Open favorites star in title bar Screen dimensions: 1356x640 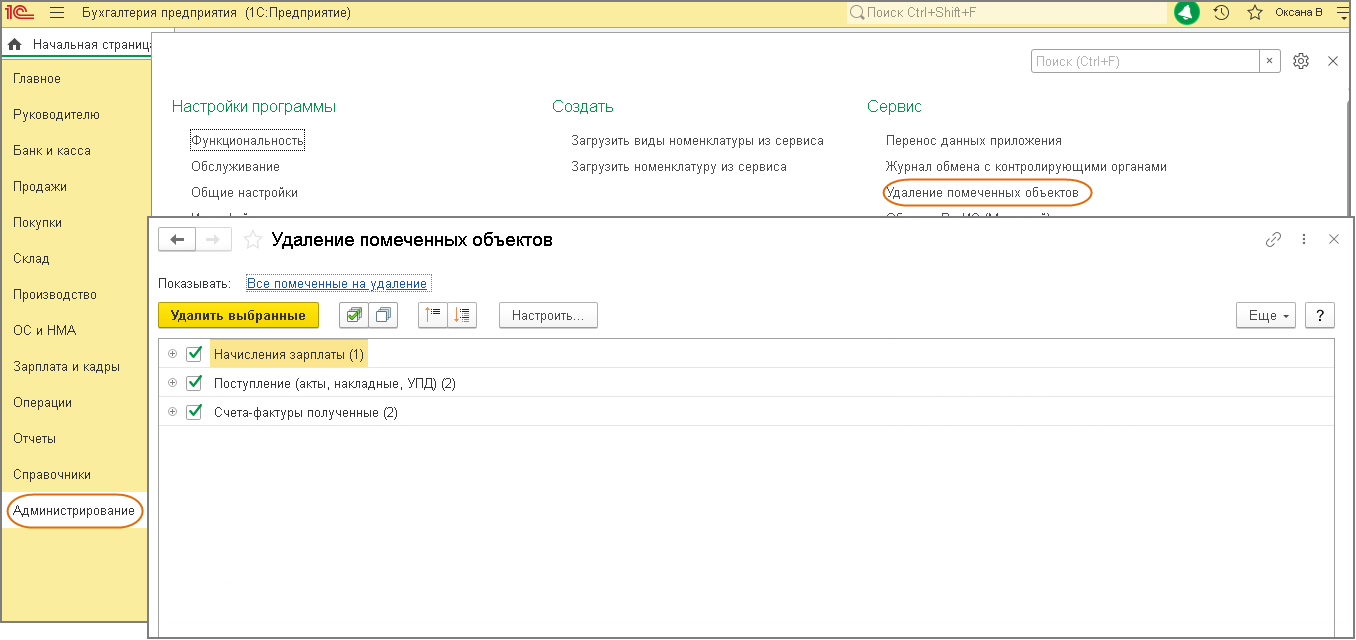[x=1255, y=13]
